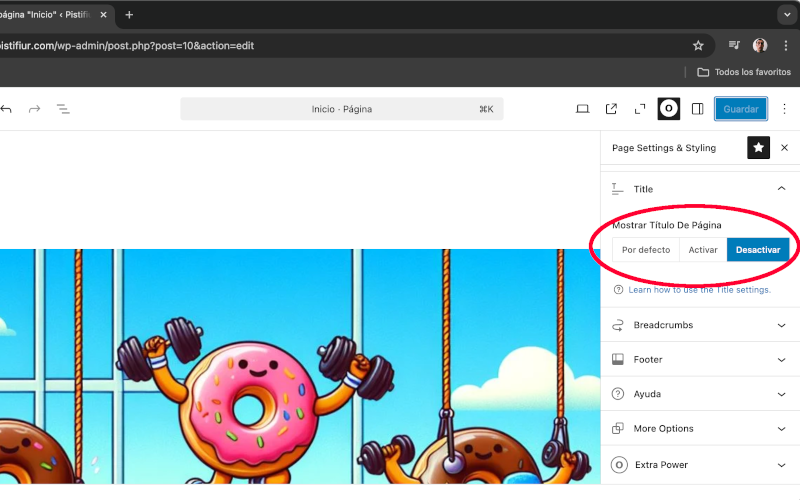Open the document overview list view
Viewport: 800px width, 500px height.
[63, 109]
